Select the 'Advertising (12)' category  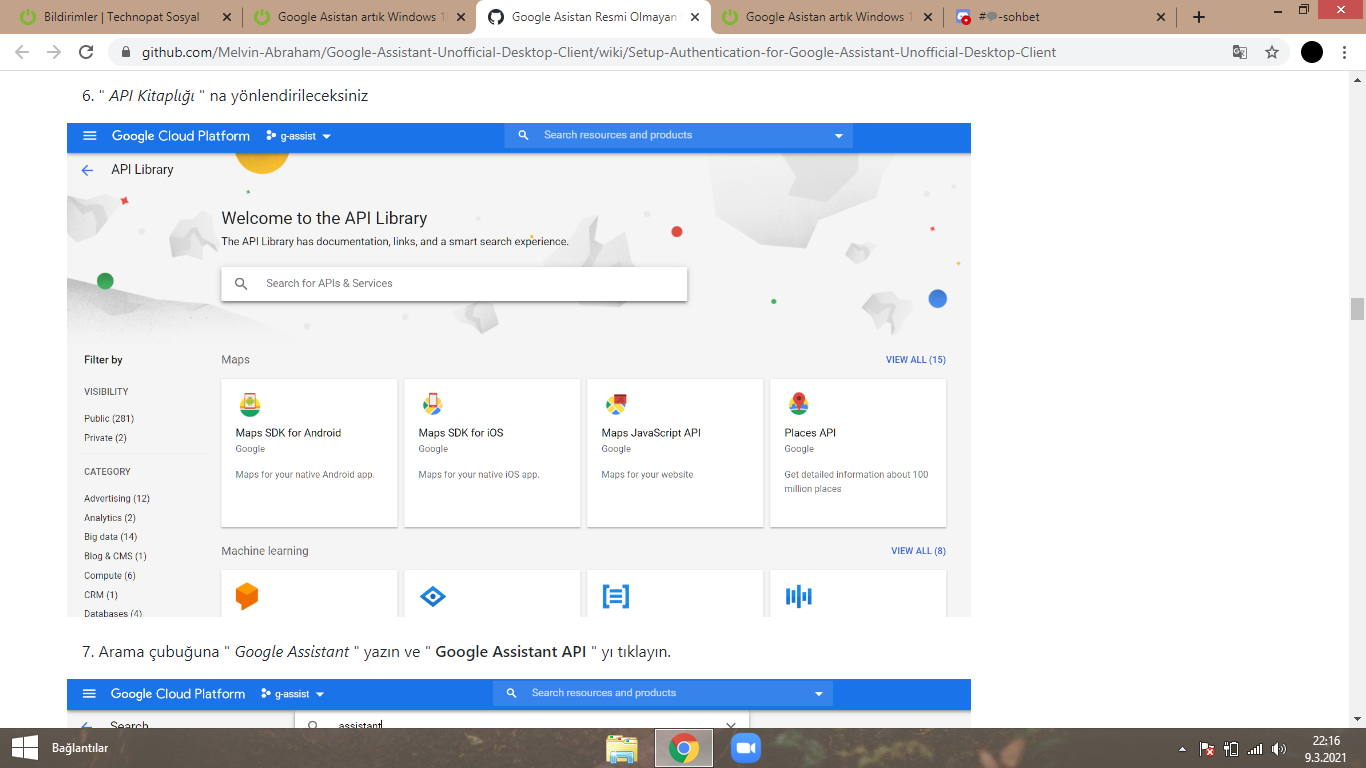117,498
